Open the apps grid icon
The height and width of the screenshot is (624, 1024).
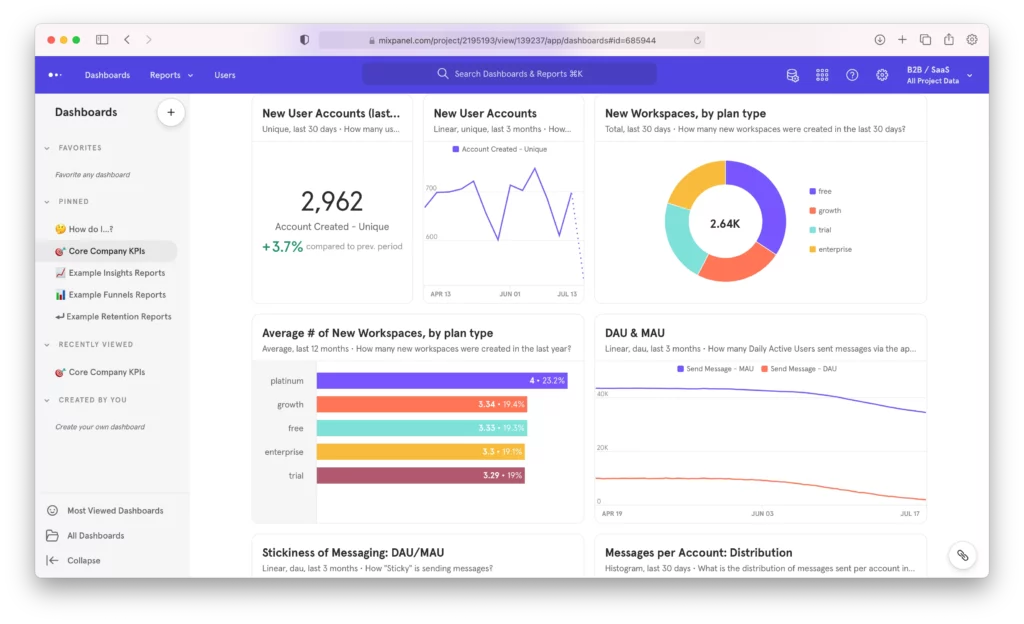[822, 75]
